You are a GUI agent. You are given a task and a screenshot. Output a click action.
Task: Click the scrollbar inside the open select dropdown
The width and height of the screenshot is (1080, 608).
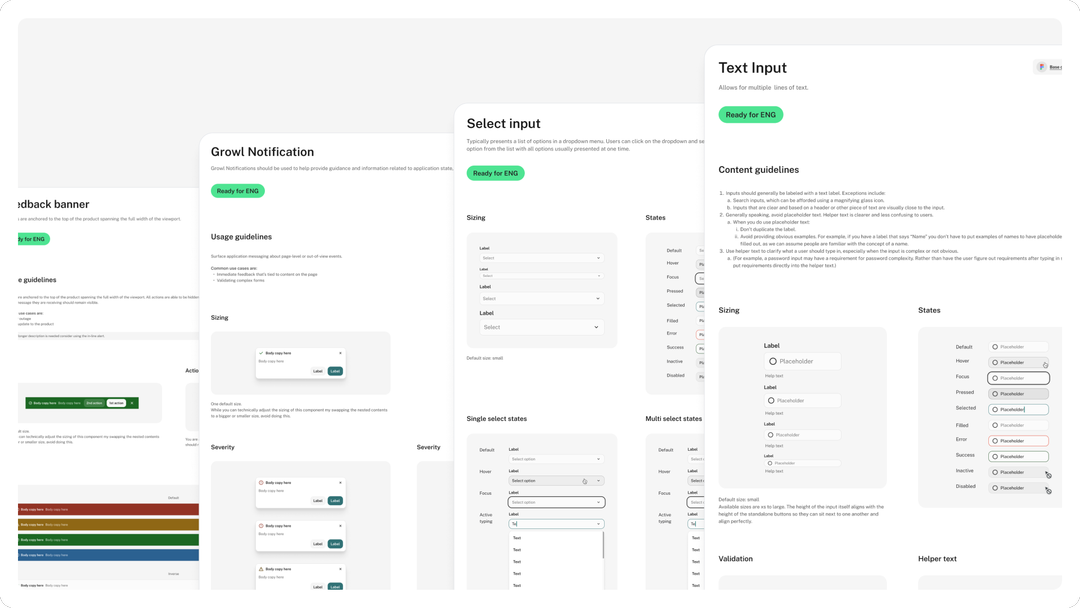pos(603,544)
